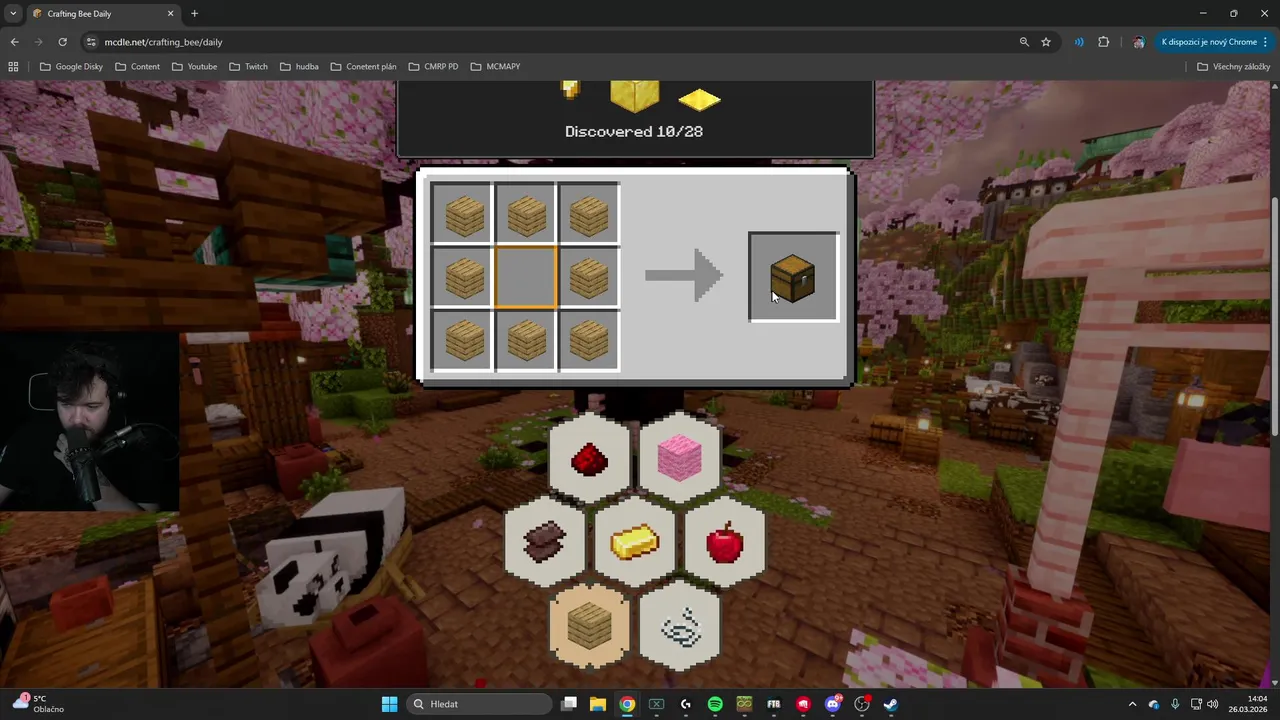Open the MCMAPY bookmark folder
1280x720 pixels.
[495, 66]
